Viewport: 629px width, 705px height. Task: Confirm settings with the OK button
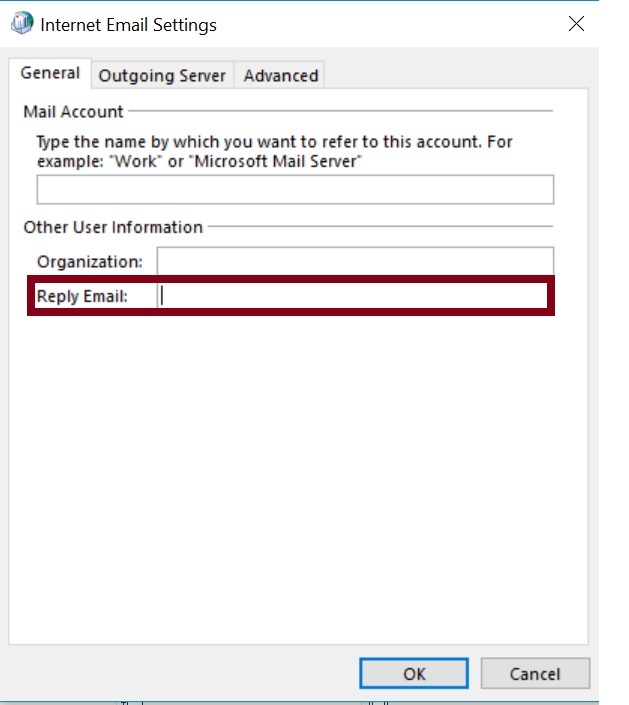(414, 674)
